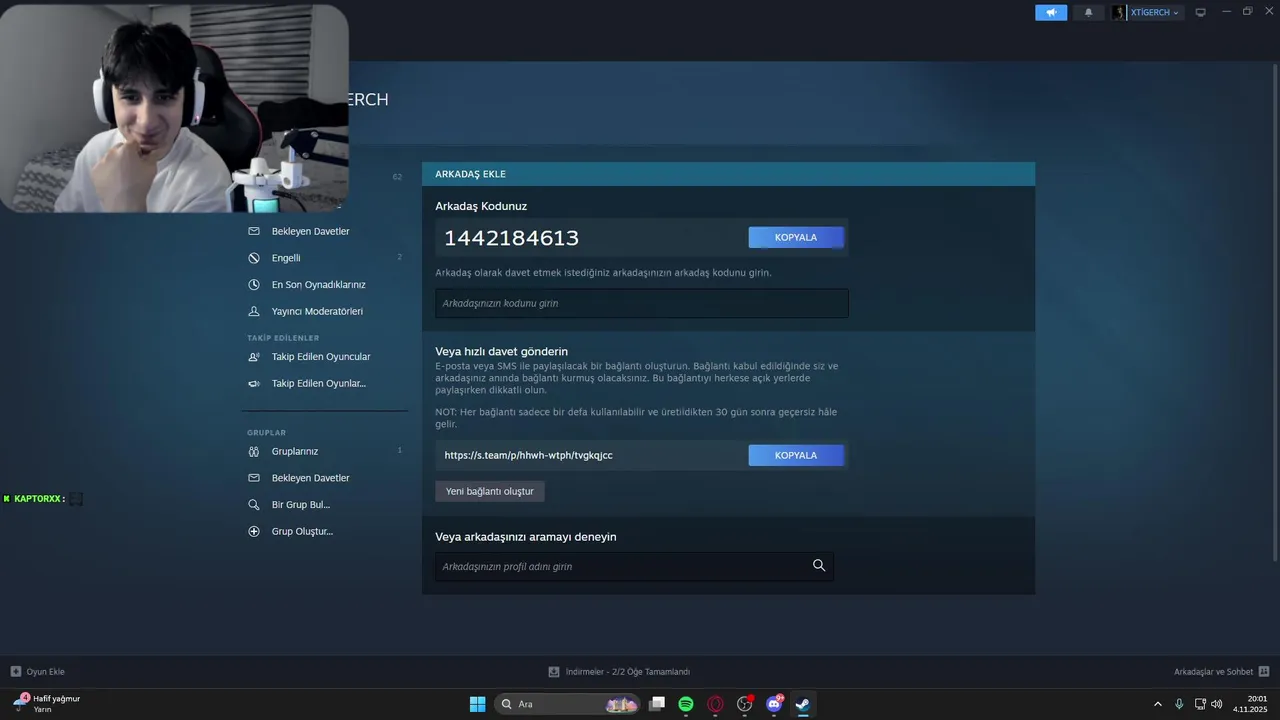This screenshot has height=720, width=1280.
Task: Open Arkadaşlar ve Sohbet
Action: [1213, 672]
